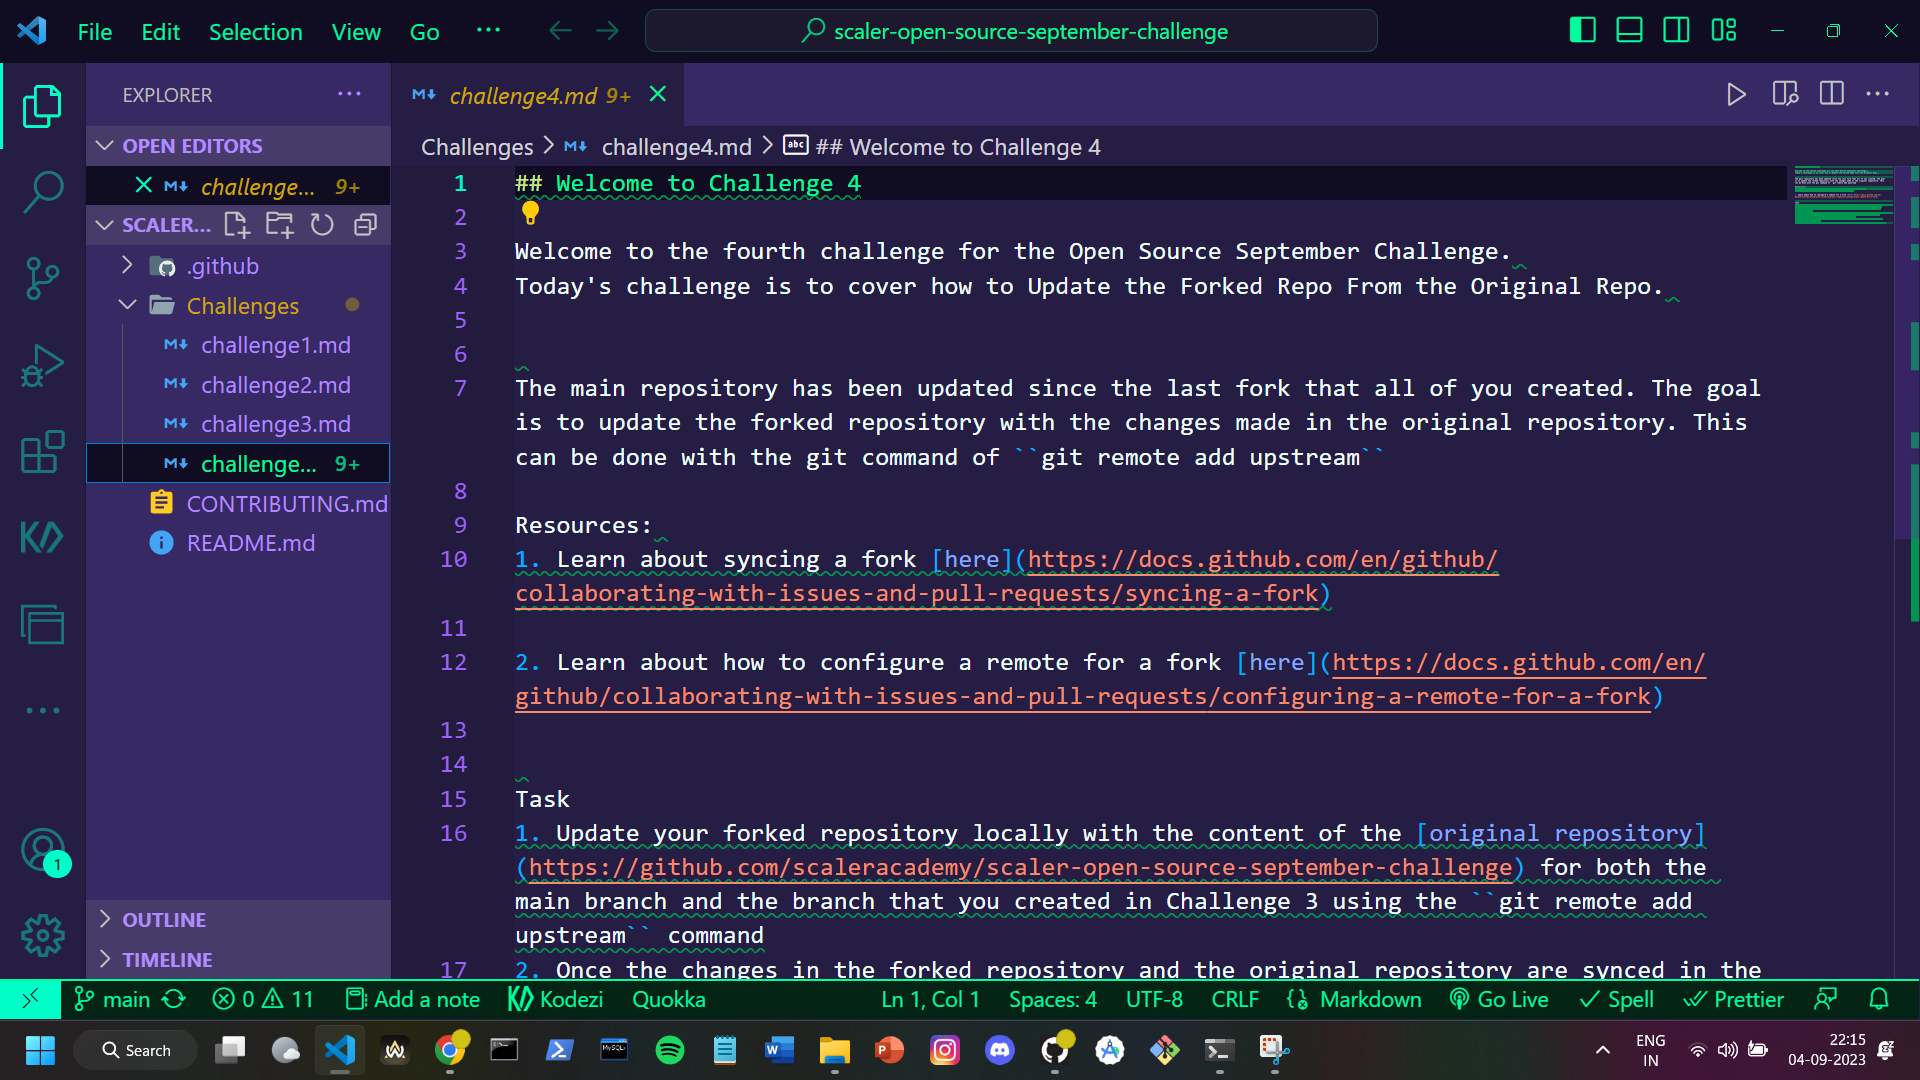This screenshot has width=1920, height=1080.
Task: Create a new file in the explorer
Action: pyautogui.click(x=237, y=225)
